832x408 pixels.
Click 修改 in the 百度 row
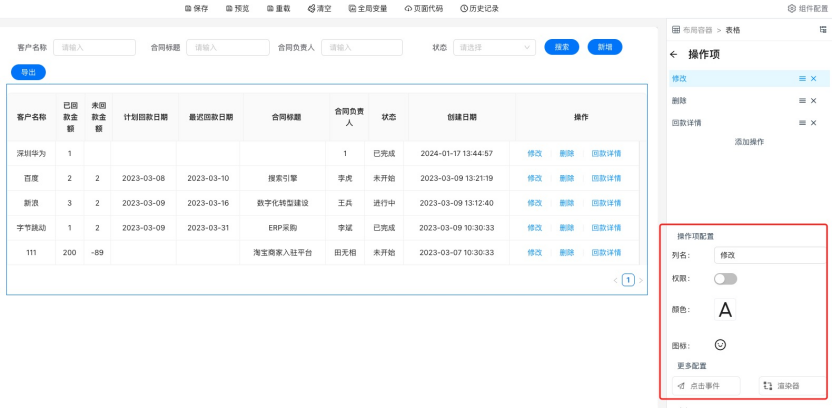(534, 178)
